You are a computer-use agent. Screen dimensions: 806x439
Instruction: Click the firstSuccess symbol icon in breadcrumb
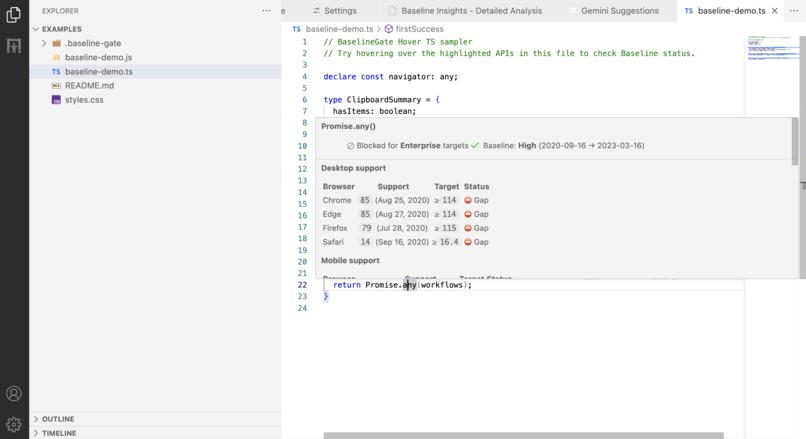click(389, 29)
